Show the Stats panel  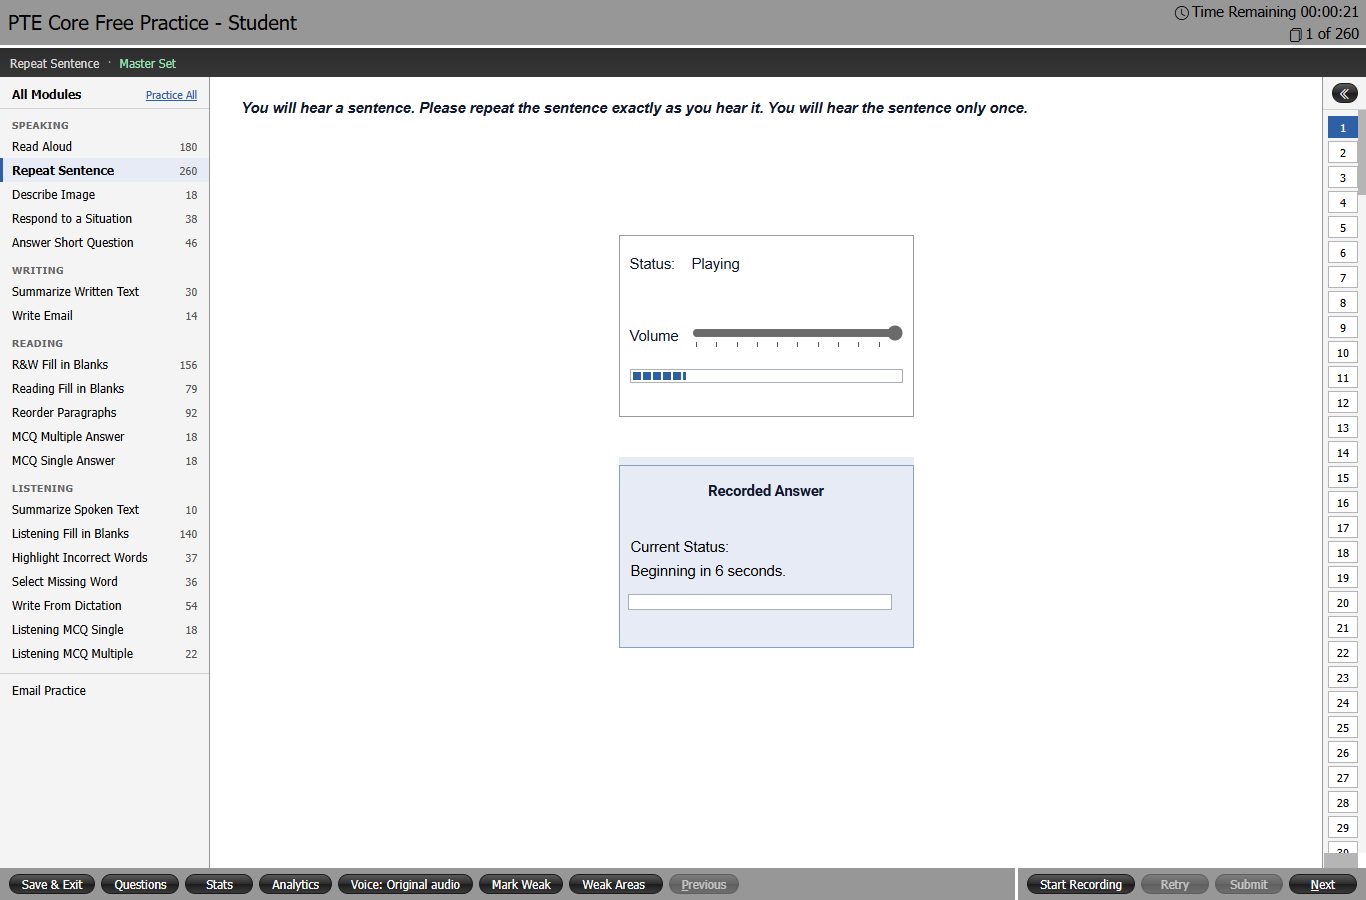(219, 885)
